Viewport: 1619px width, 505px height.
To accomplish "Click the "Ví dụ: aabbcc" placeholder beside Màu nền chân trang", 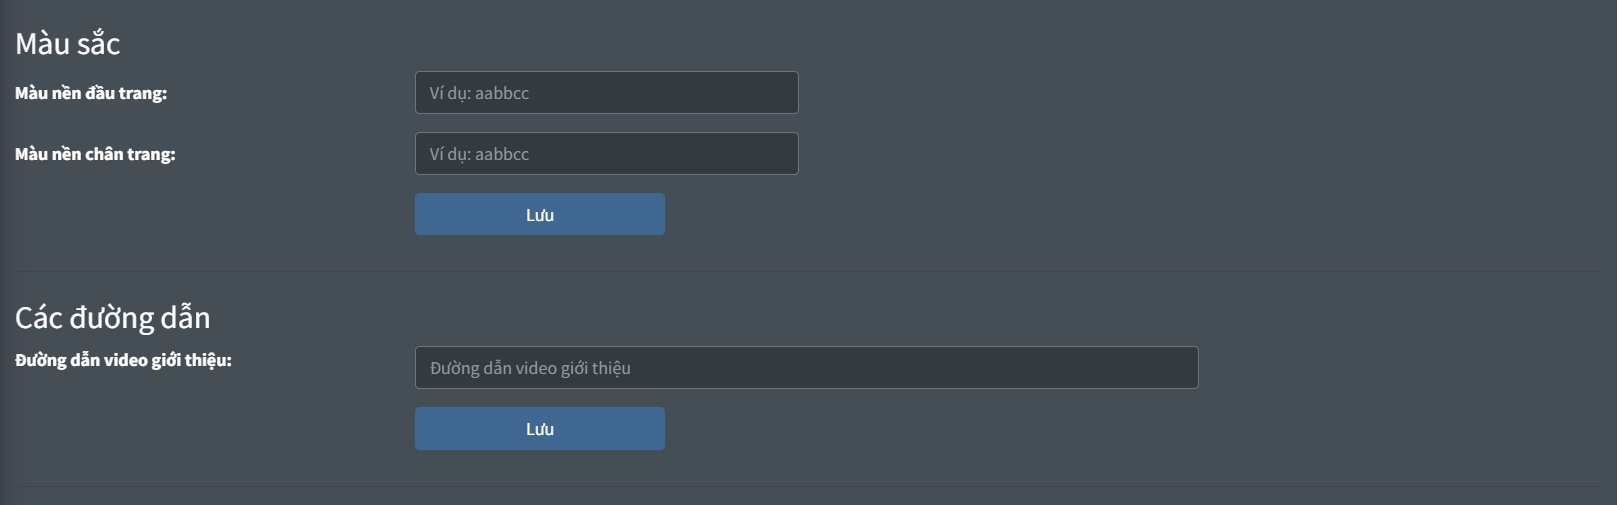I will coord(480,154).
